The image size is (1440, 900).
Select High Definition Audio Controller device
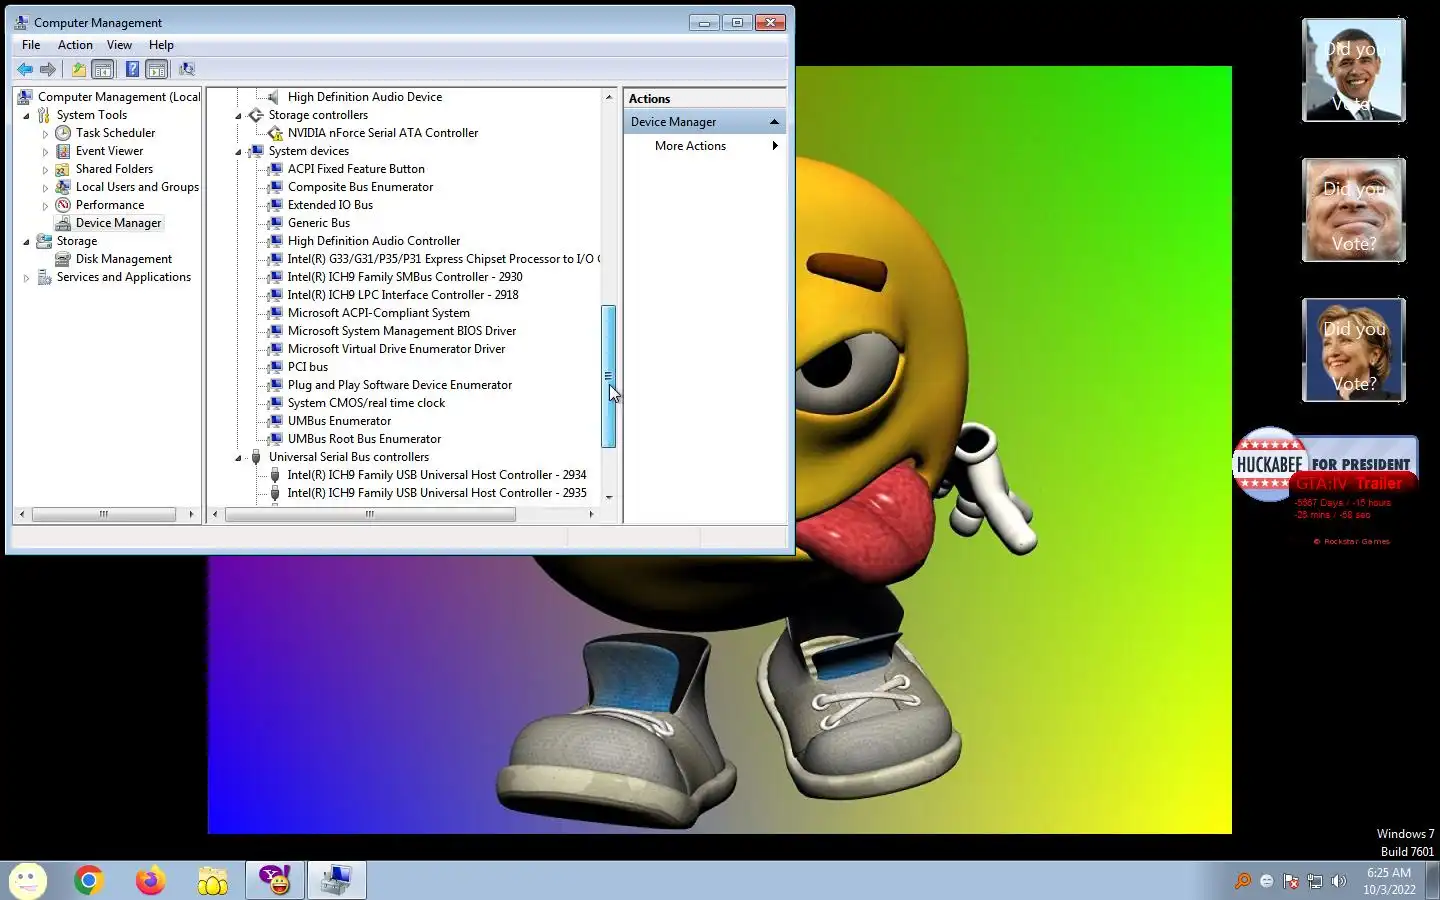[374, 241]
